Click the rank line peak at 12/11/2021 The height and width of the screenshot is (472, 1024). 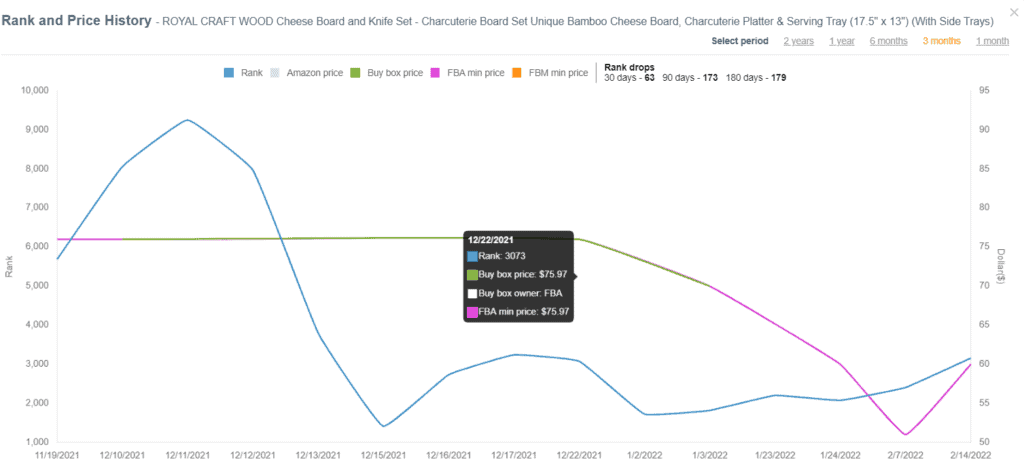point(187,120)
